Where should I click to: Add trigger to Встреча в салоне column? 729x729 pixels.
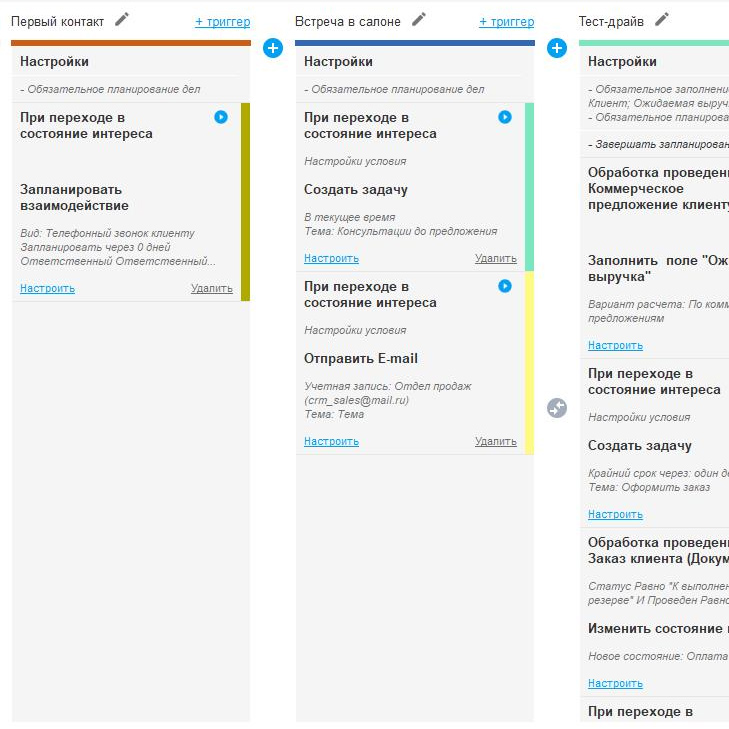[x=506, y=21]
